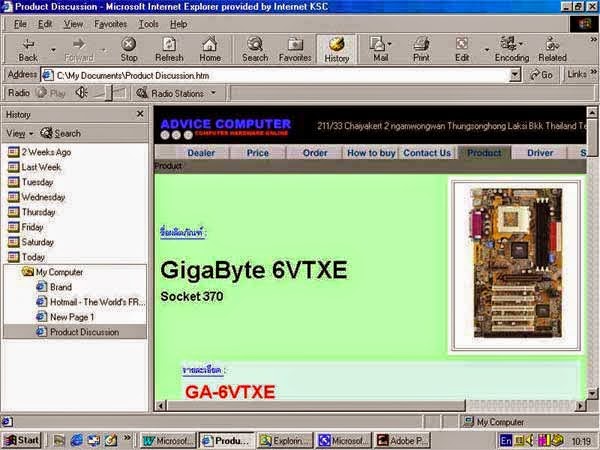Open the Favorites toolbar button
600x450 pixels.
295,50
